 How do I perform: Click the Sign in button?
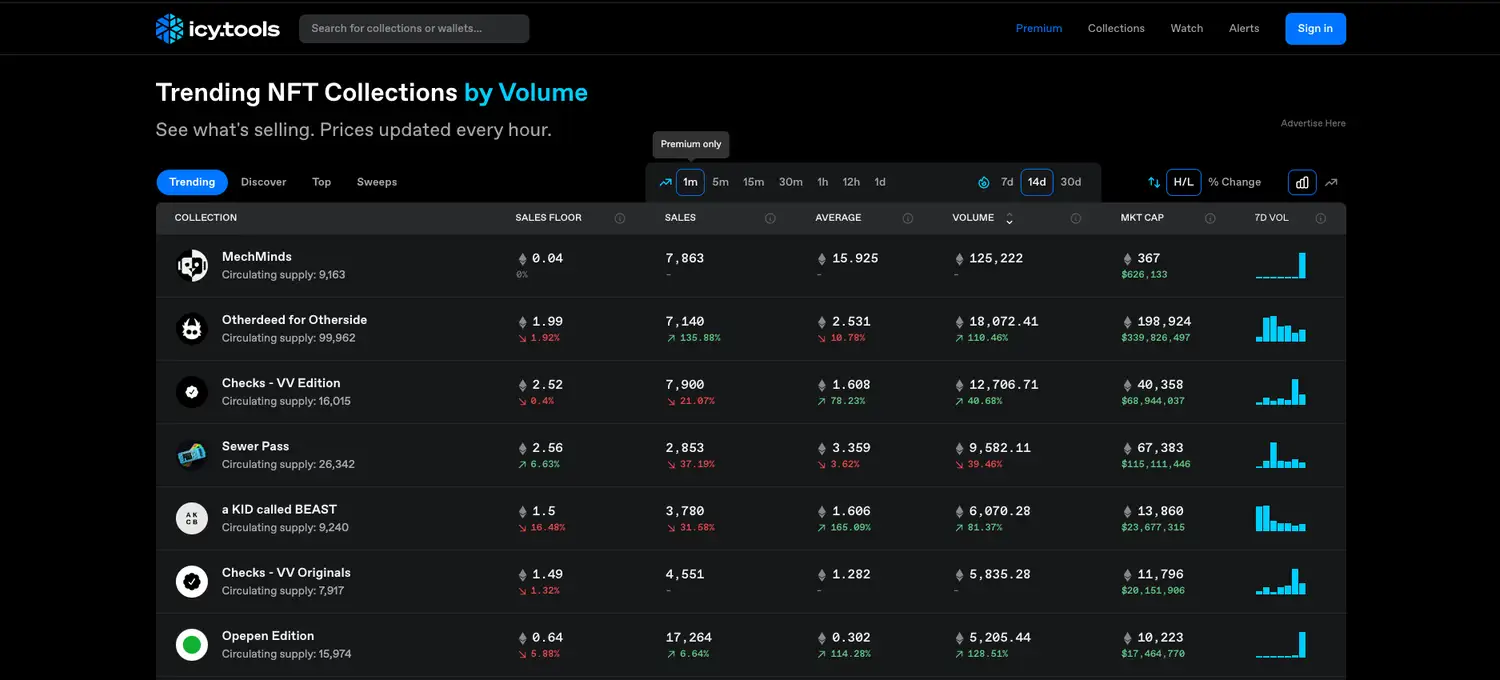1315,28
